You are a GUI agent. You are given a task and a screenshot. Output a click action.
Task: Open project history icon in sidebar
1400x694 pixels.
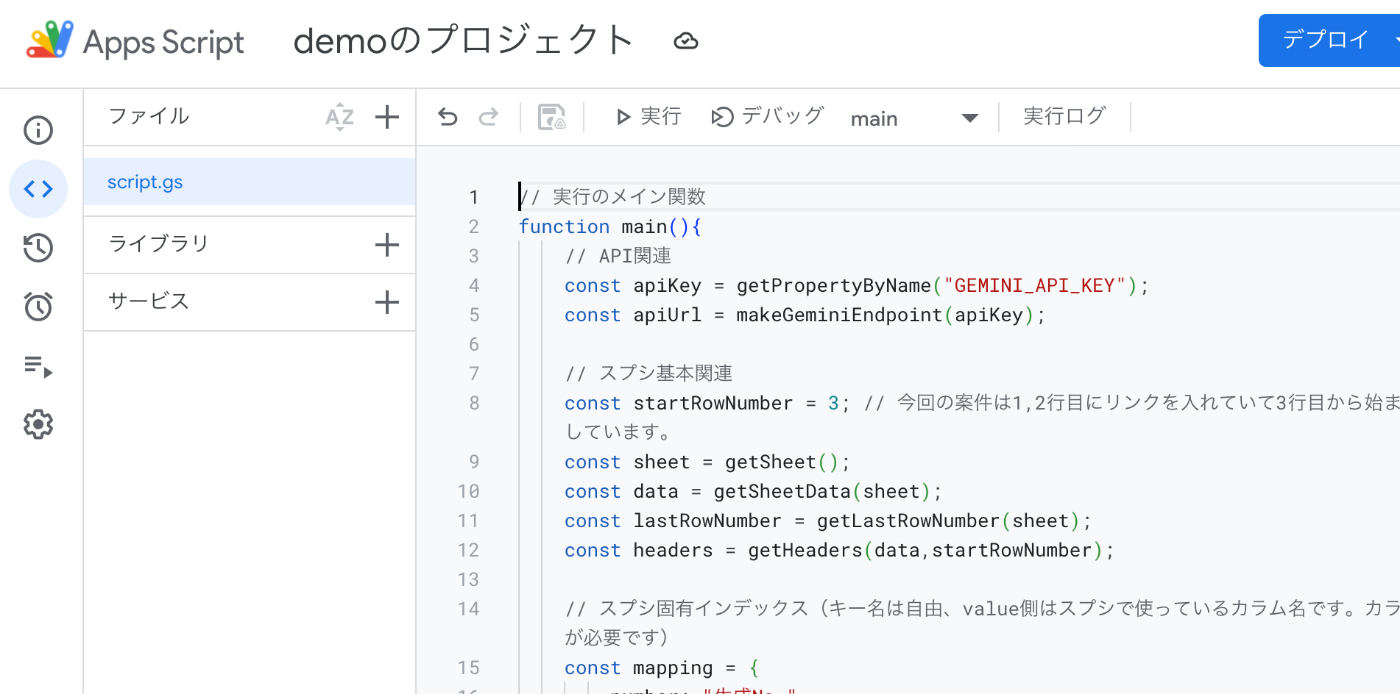tap(38, 248)
